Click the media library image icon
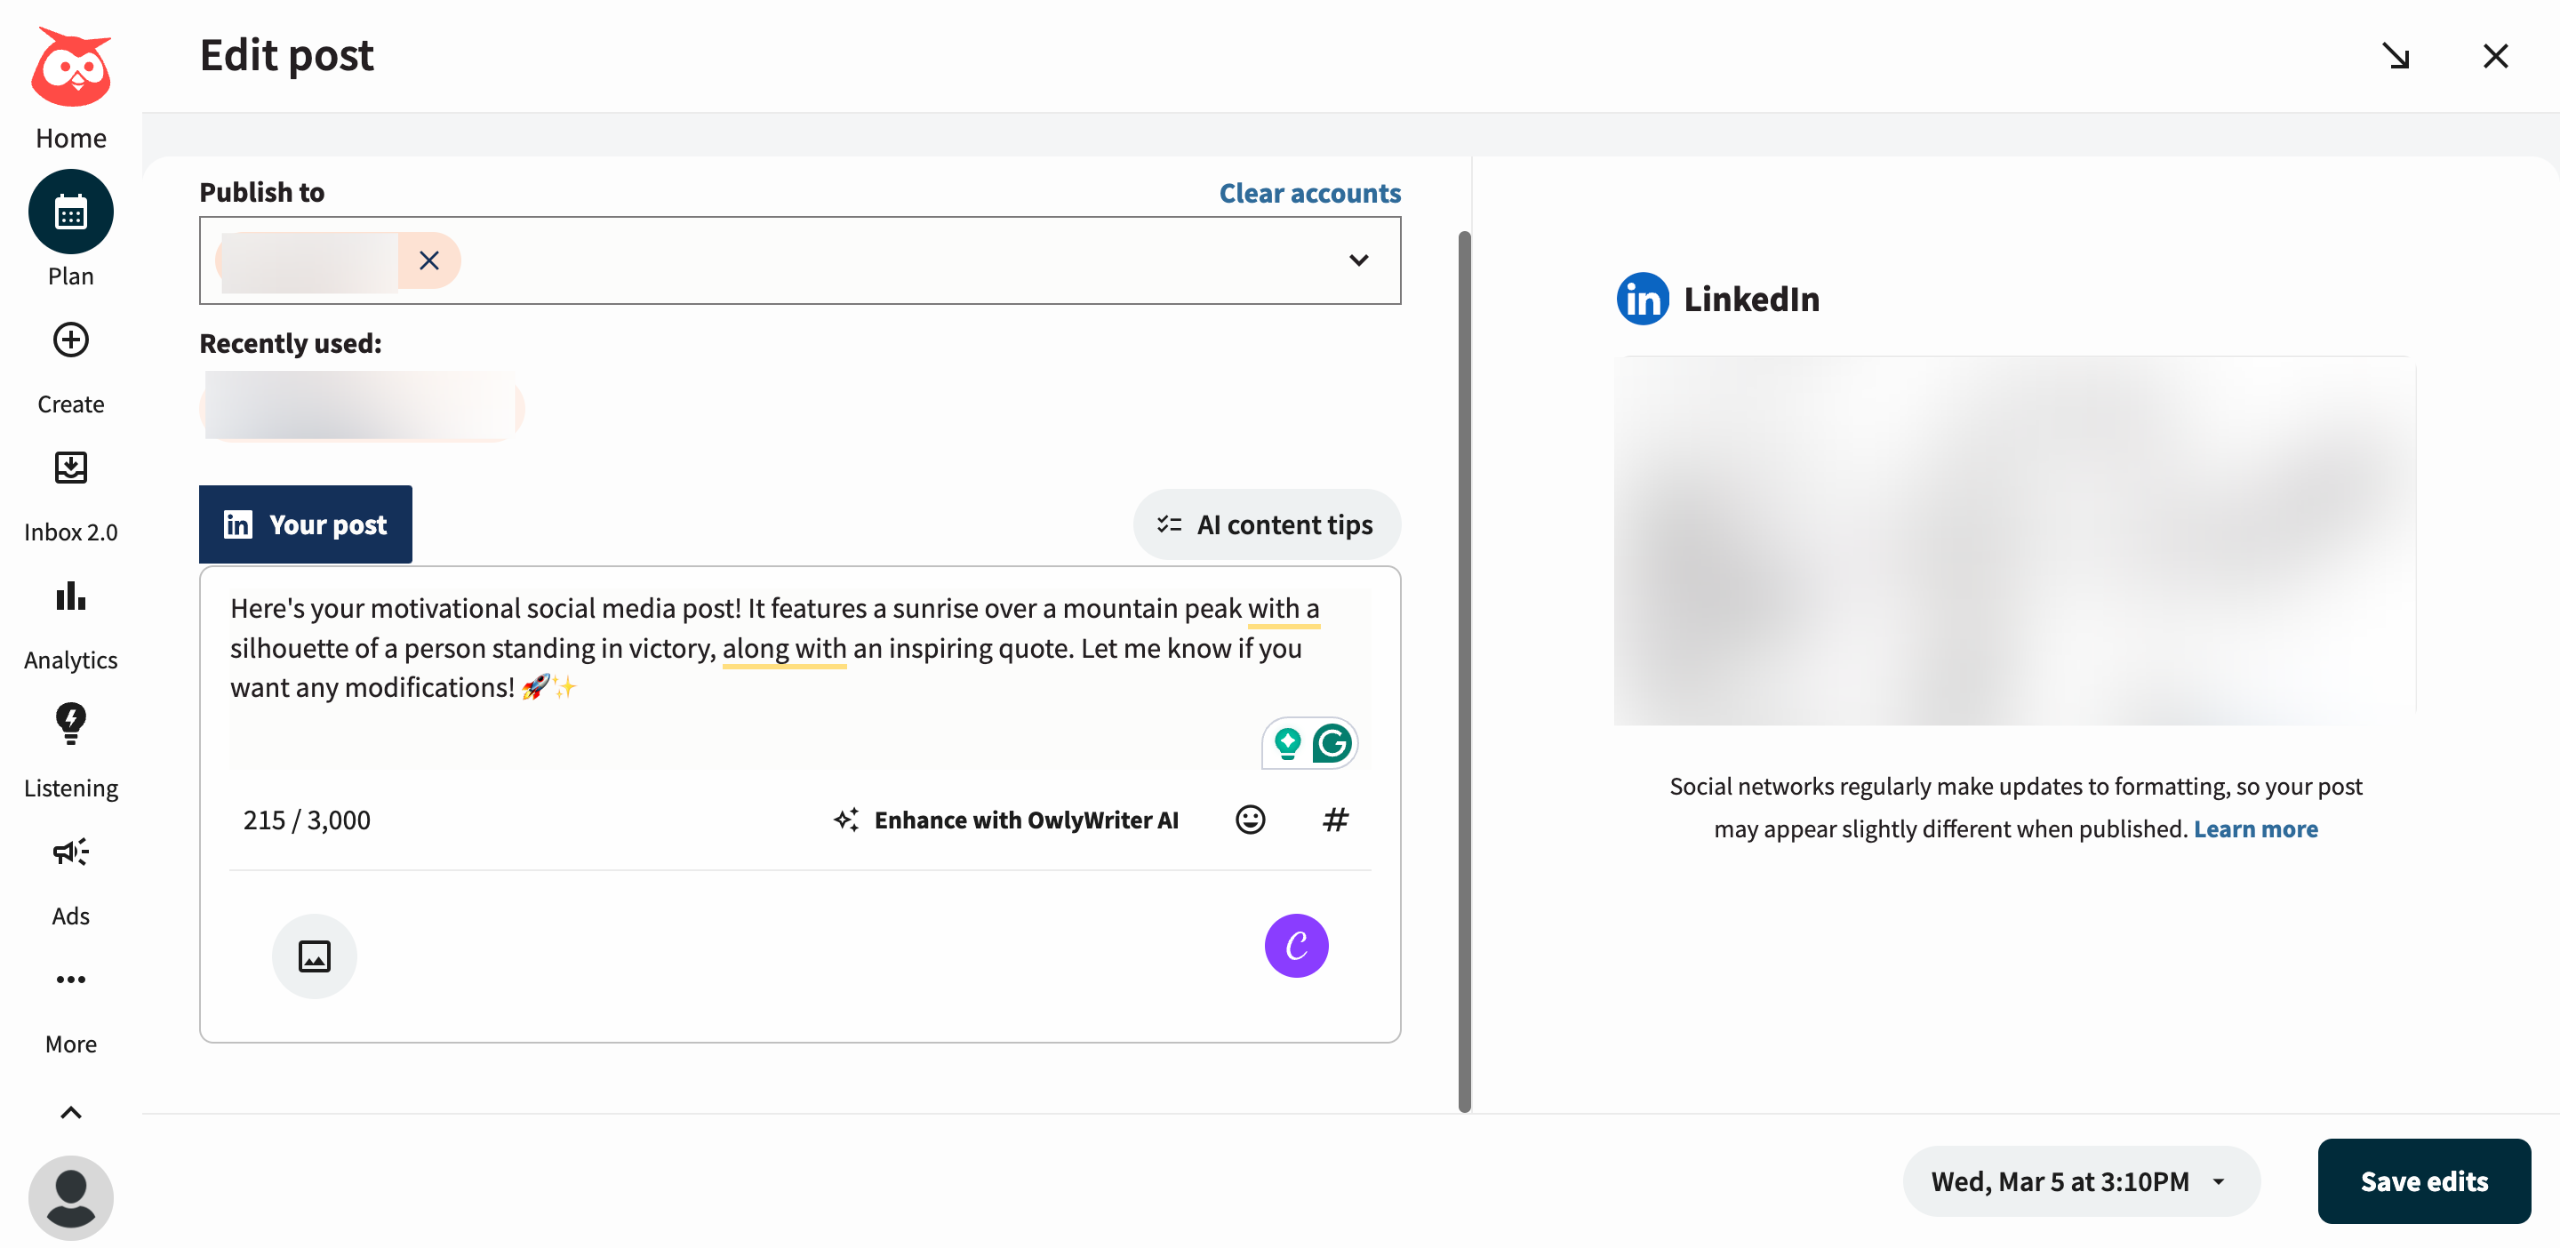 coord(315,956)
